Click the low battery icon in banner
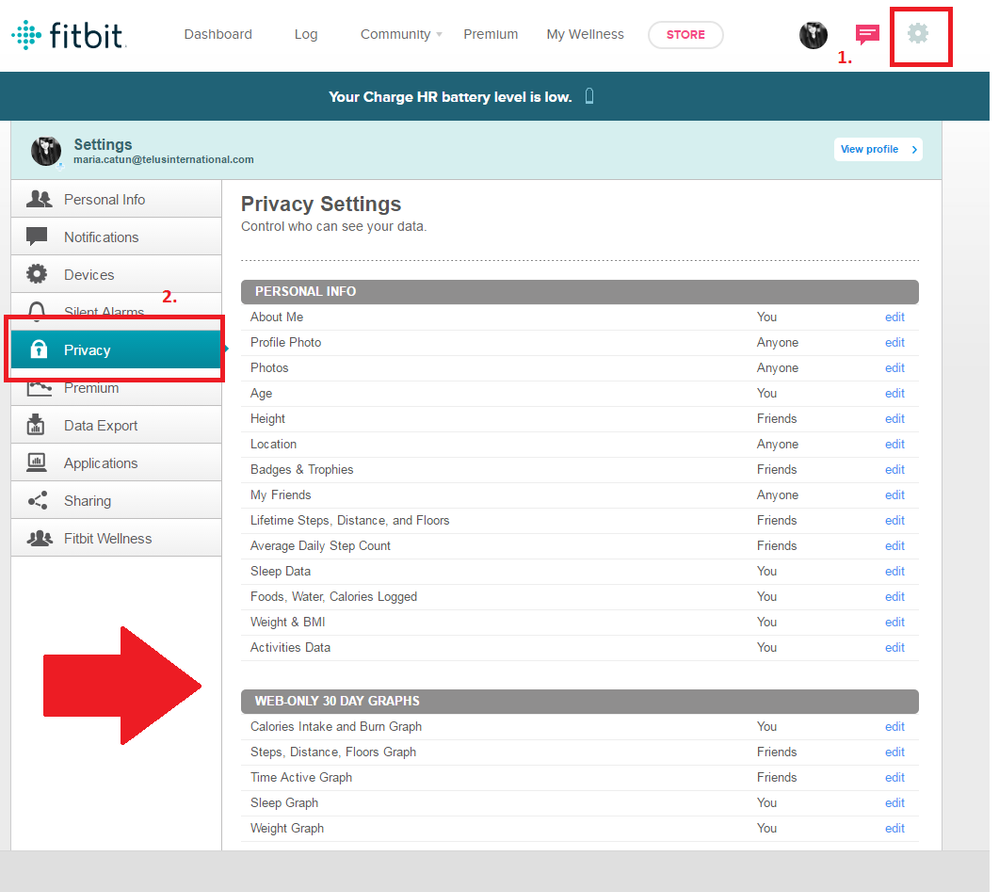Viewport: 999px width, 892px height. click(x=589, y=96)
